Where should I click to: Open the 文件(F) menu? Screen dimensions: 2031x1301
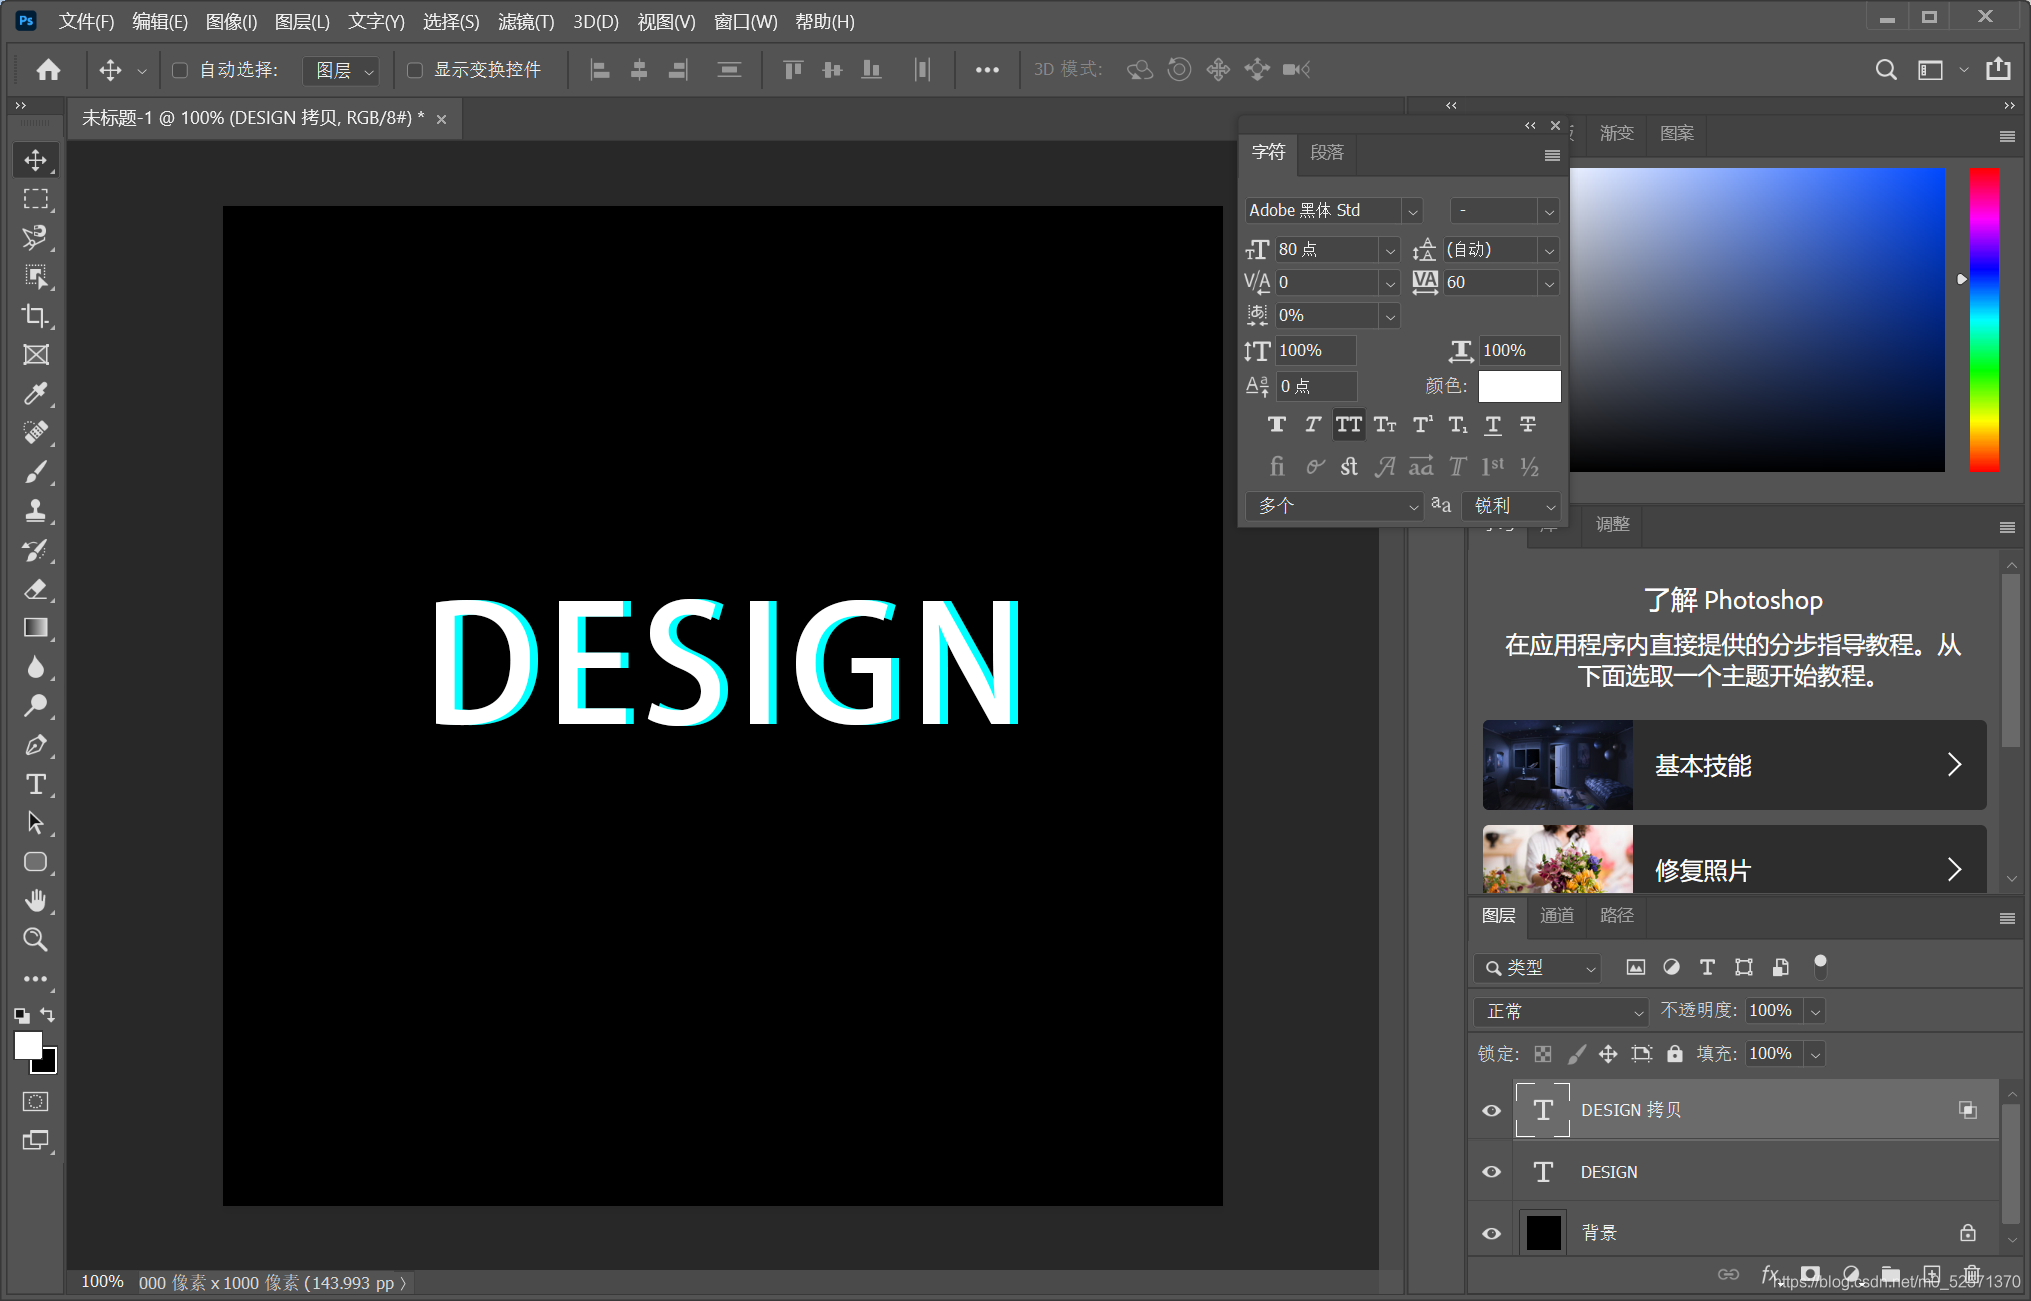coord(86,21)
